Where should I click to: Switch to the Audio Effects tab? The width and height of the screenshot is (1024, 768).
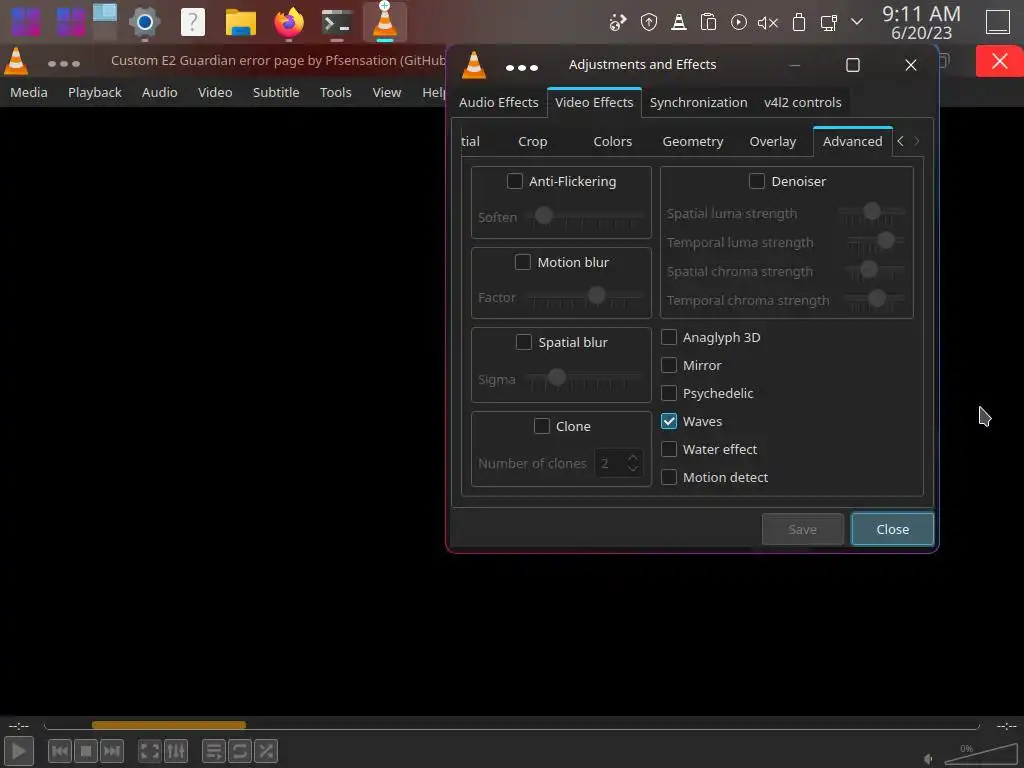498,103
